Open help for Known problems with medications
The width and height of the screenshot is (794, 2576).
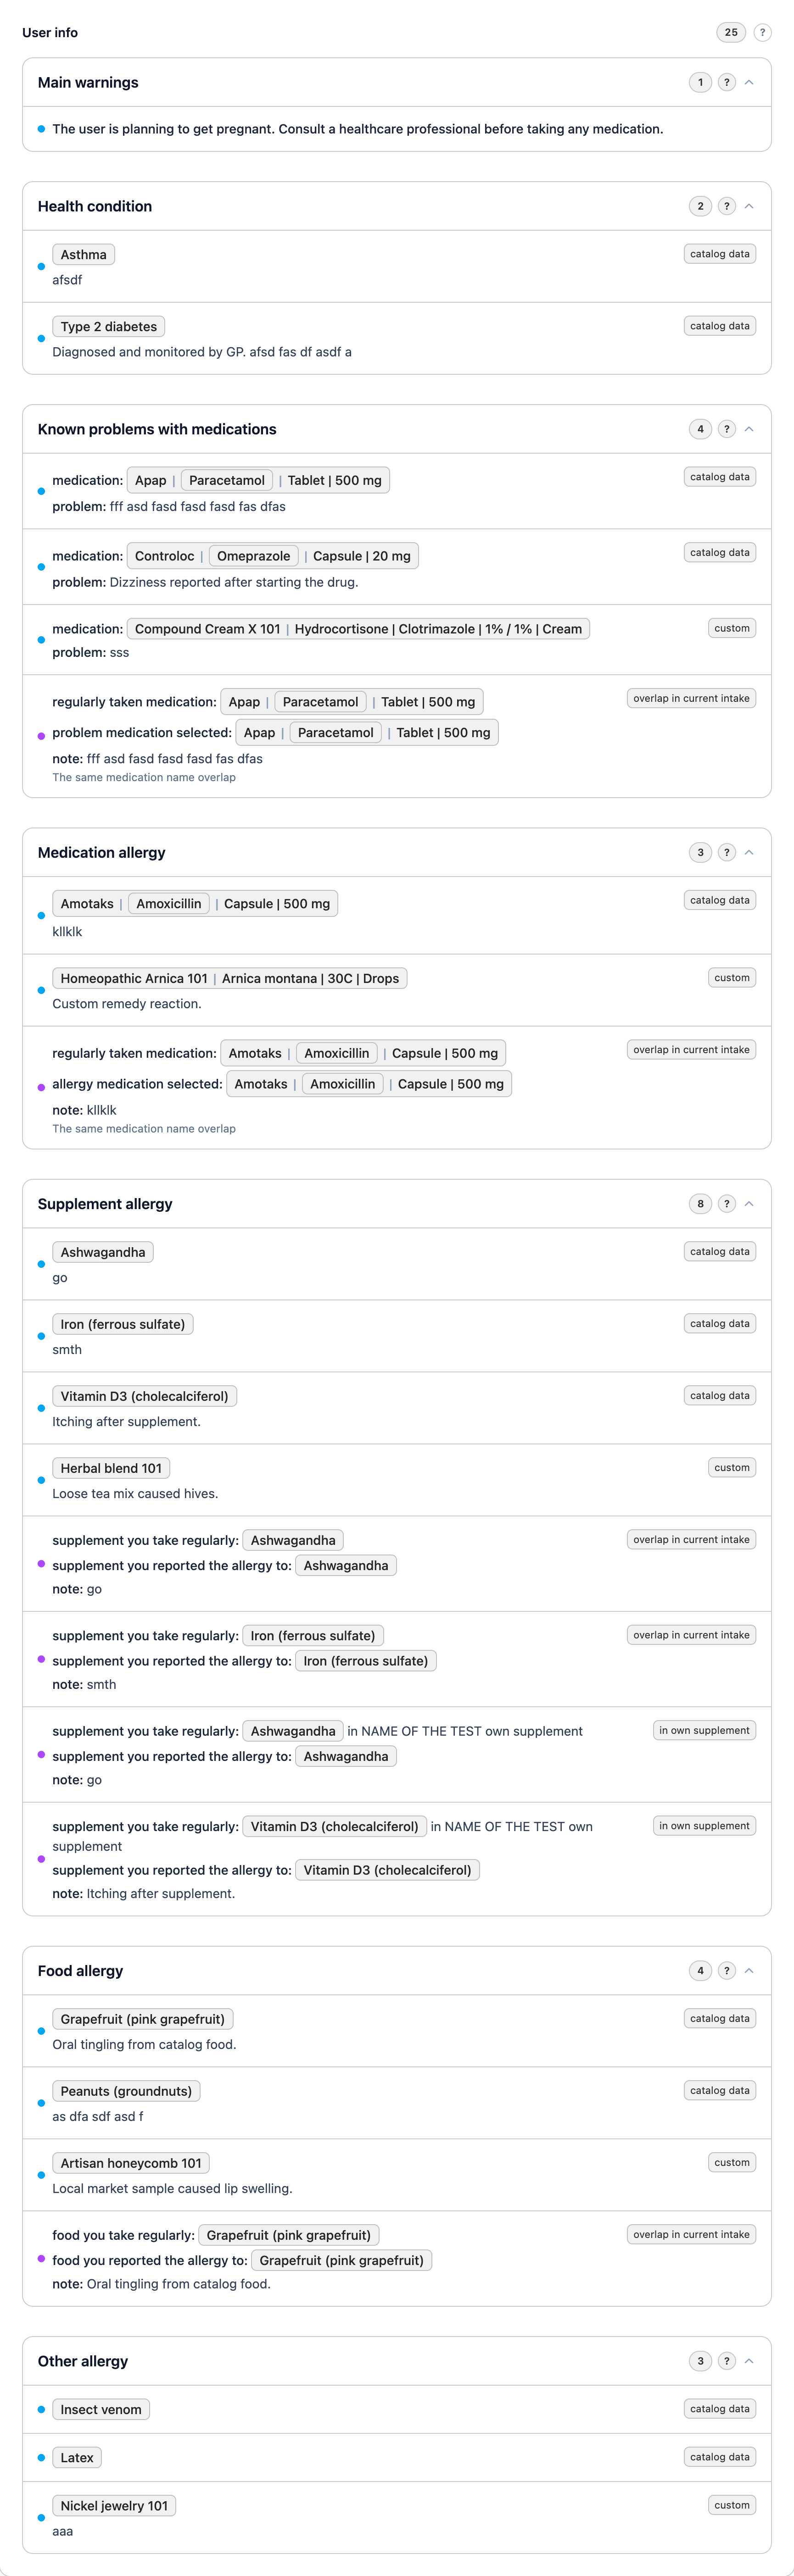(727, 429)
